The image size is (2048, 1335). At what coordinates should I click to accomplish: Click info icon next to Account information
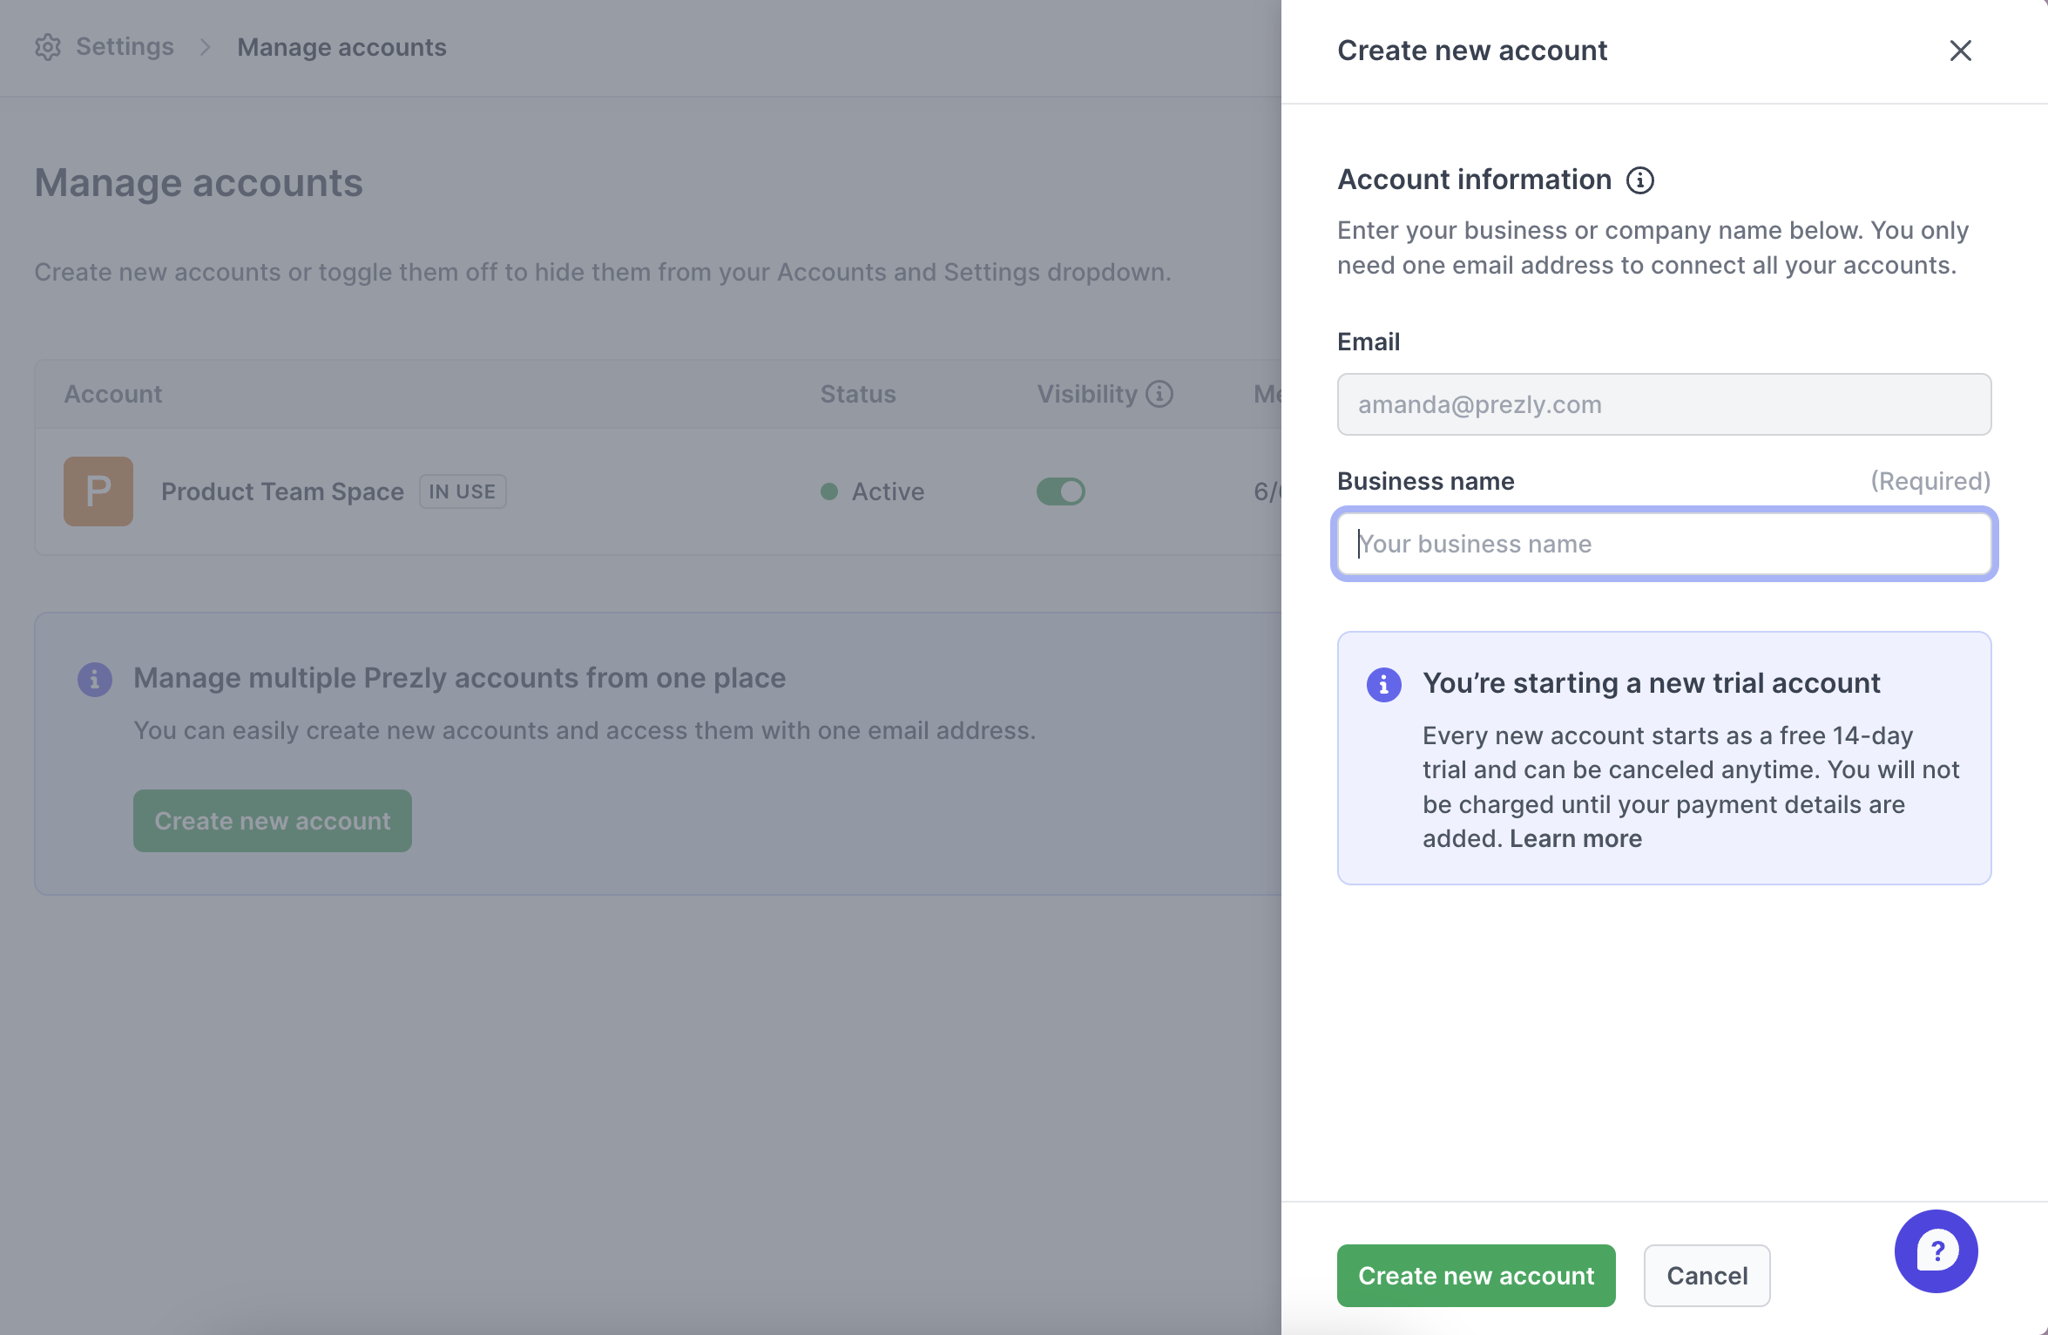pos(1640,180)
